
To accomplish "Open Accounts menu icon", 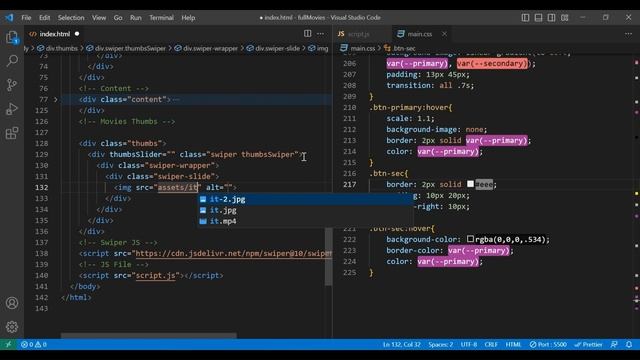I will [x=12, y=303].
